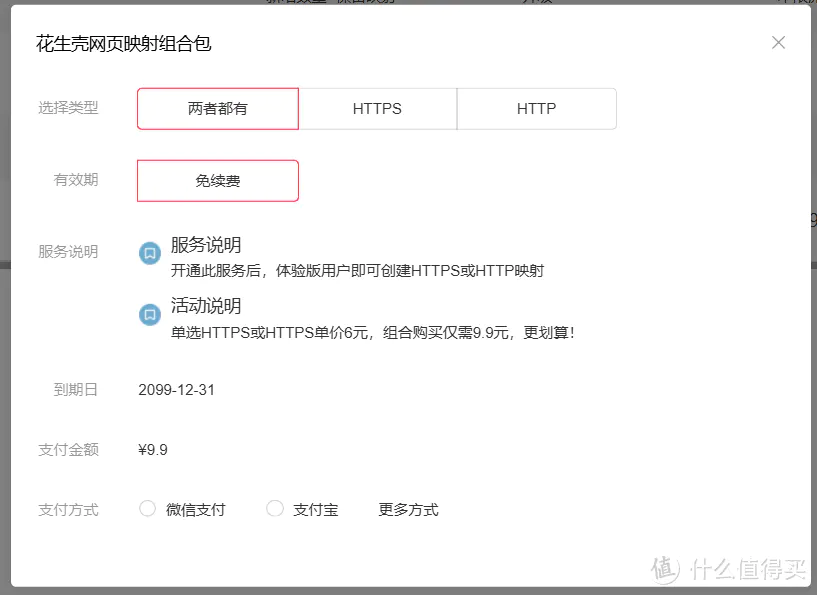The height and width of the screenshot is (595, 817).
Task: Choose the 两者都有 type option
Action: pos(217,109)
